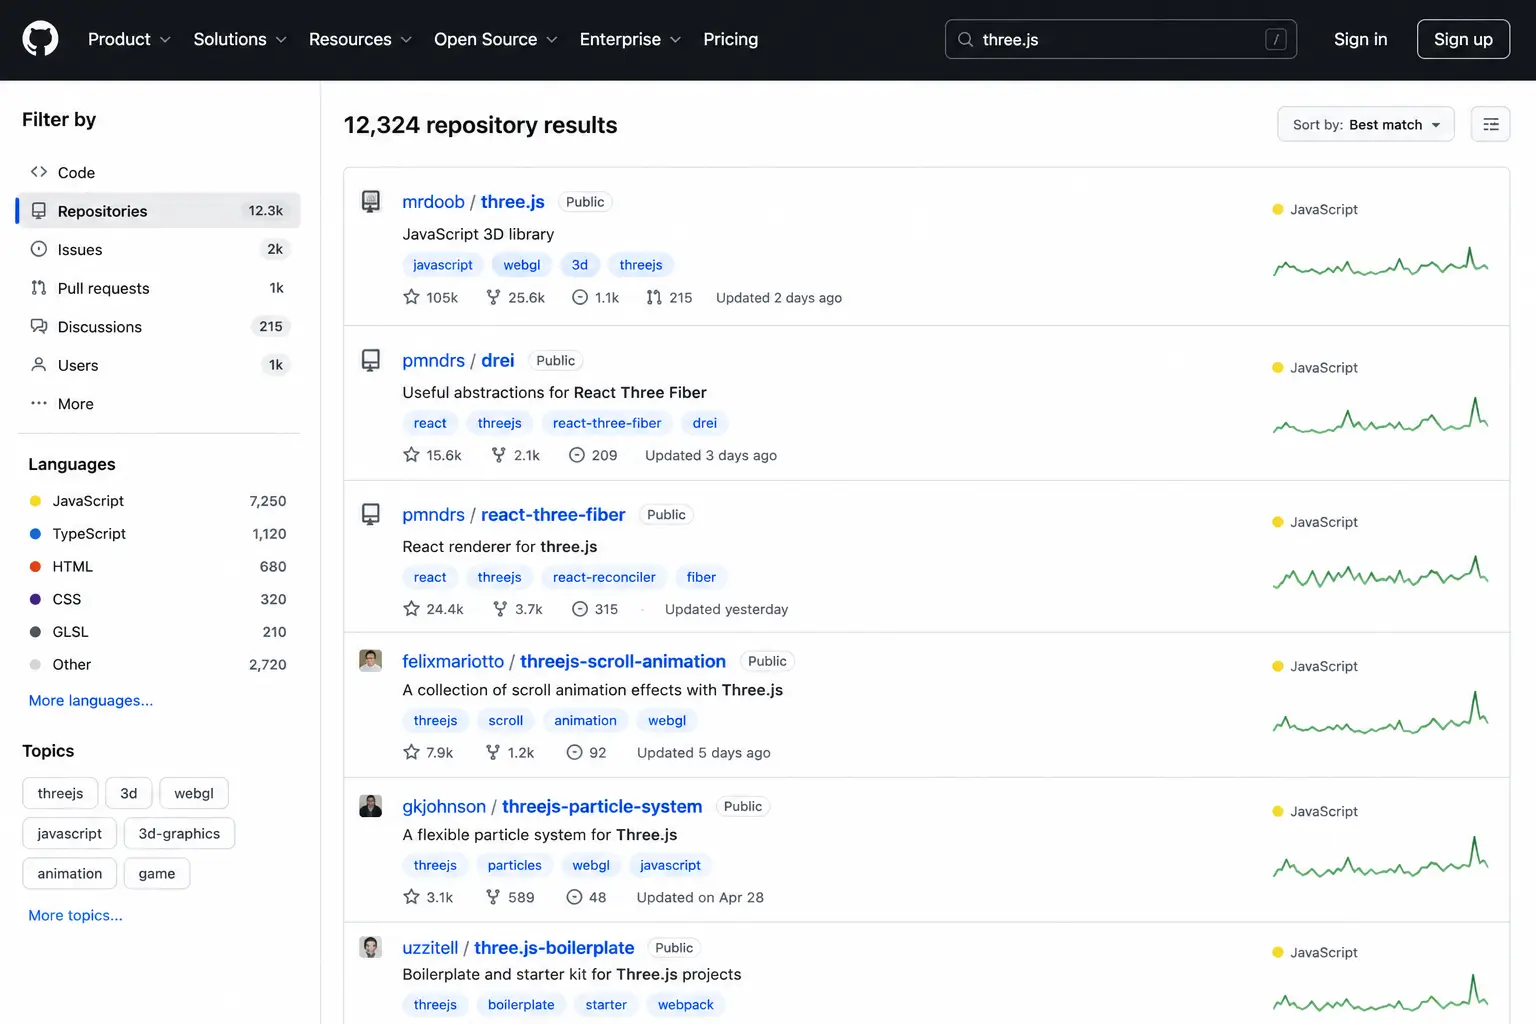Image resolution: width=1536 pixels, height=1024 pixels.
Task: Click uzzitell's avatar image
Action: [371, 947]
